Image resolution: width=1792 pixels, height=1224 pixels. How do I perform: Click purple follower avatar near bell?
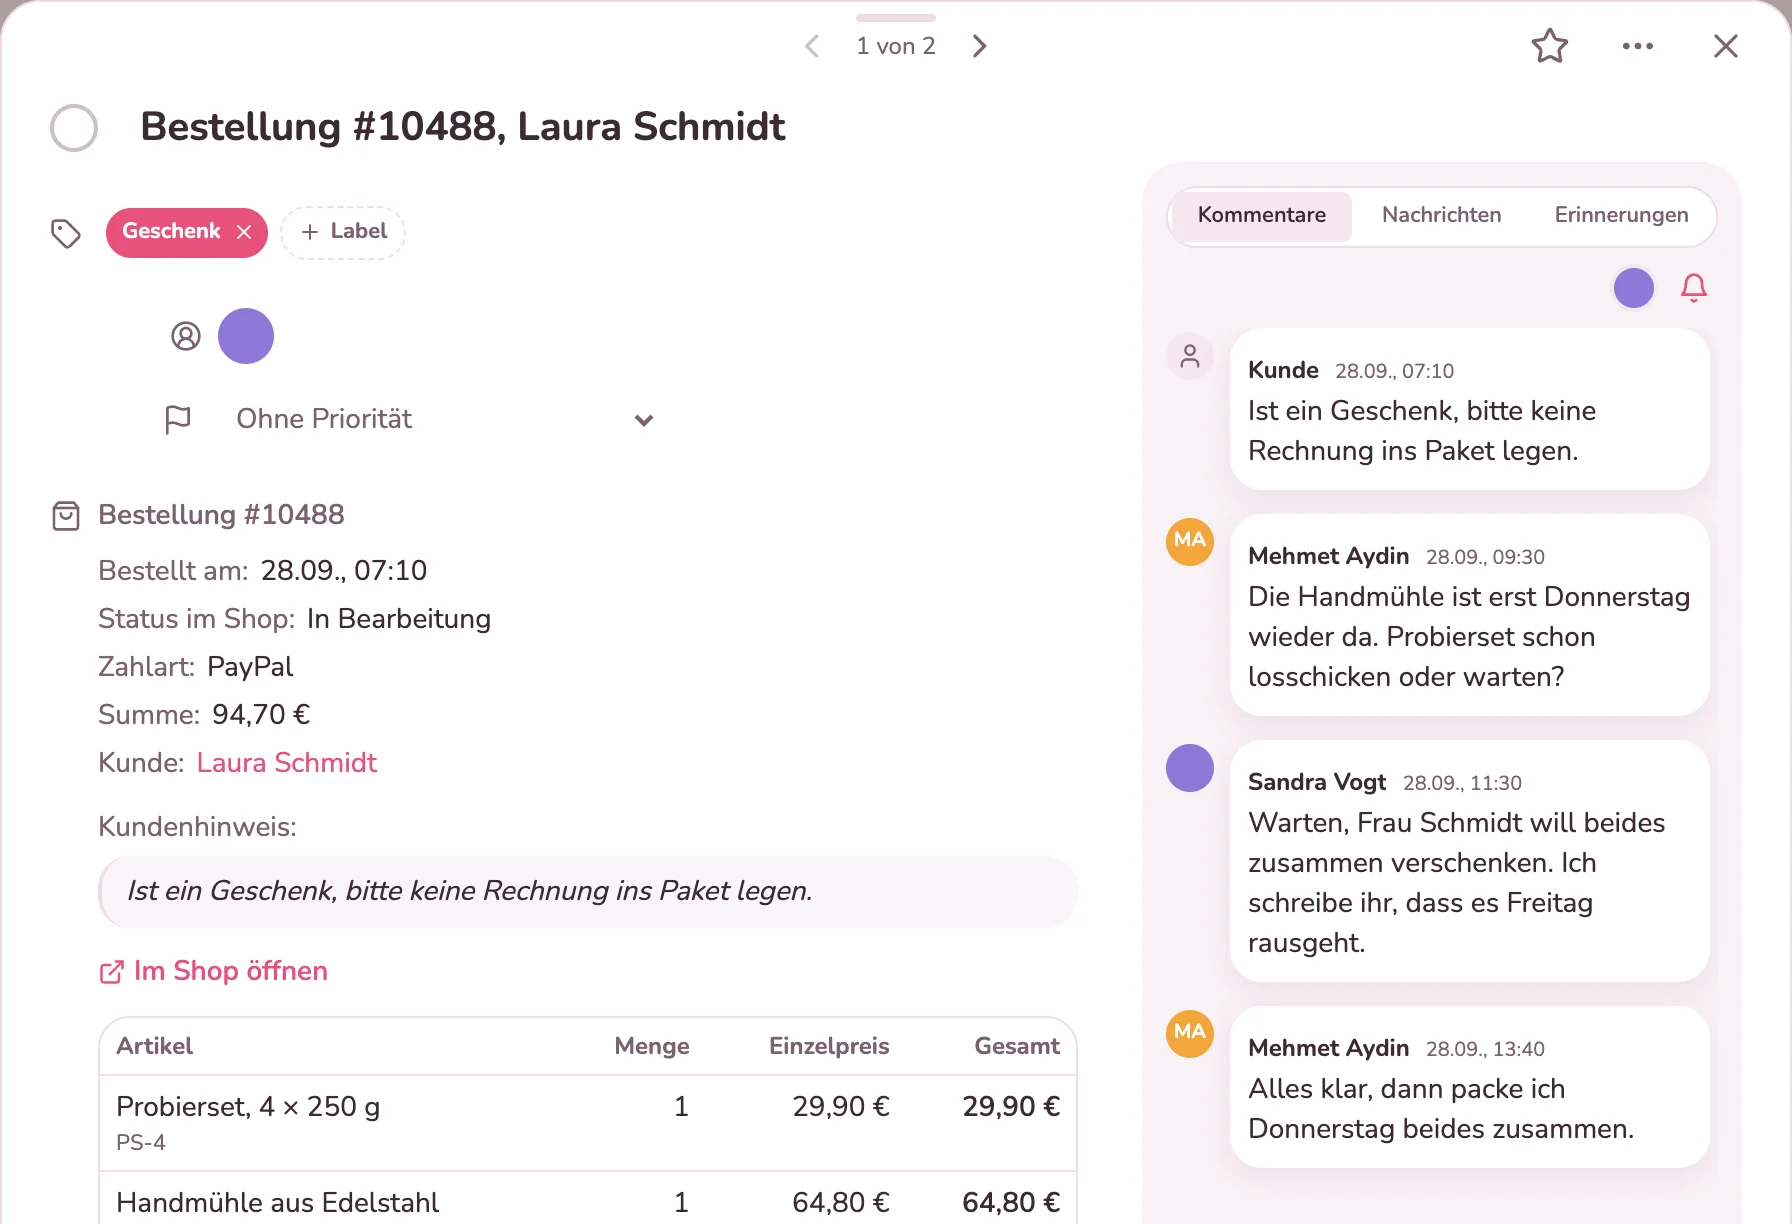[1634, 288]
